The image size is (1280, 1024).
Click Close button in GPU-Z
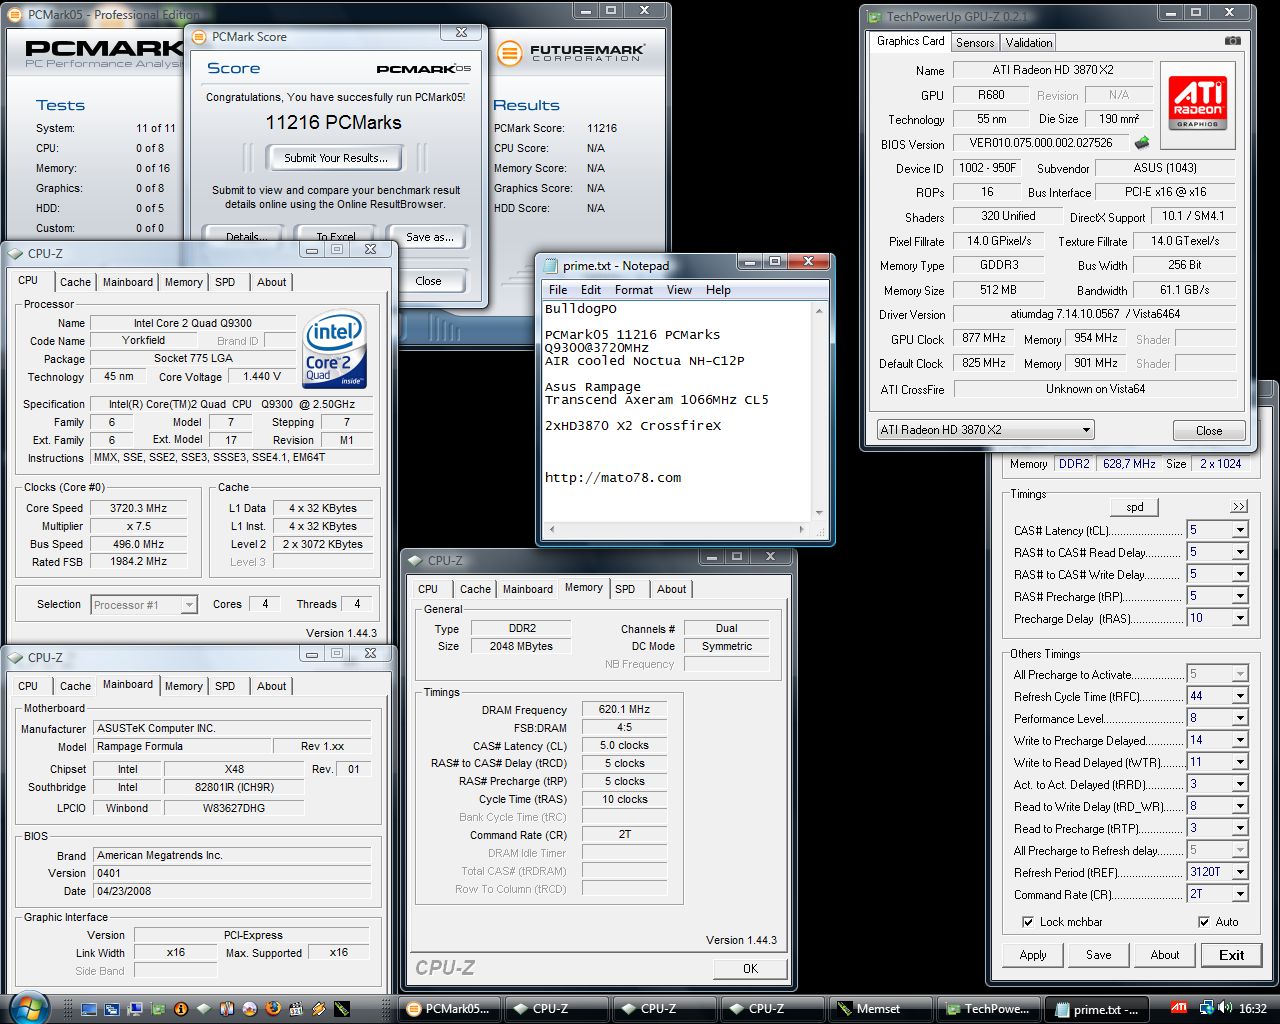point(1209,431)
